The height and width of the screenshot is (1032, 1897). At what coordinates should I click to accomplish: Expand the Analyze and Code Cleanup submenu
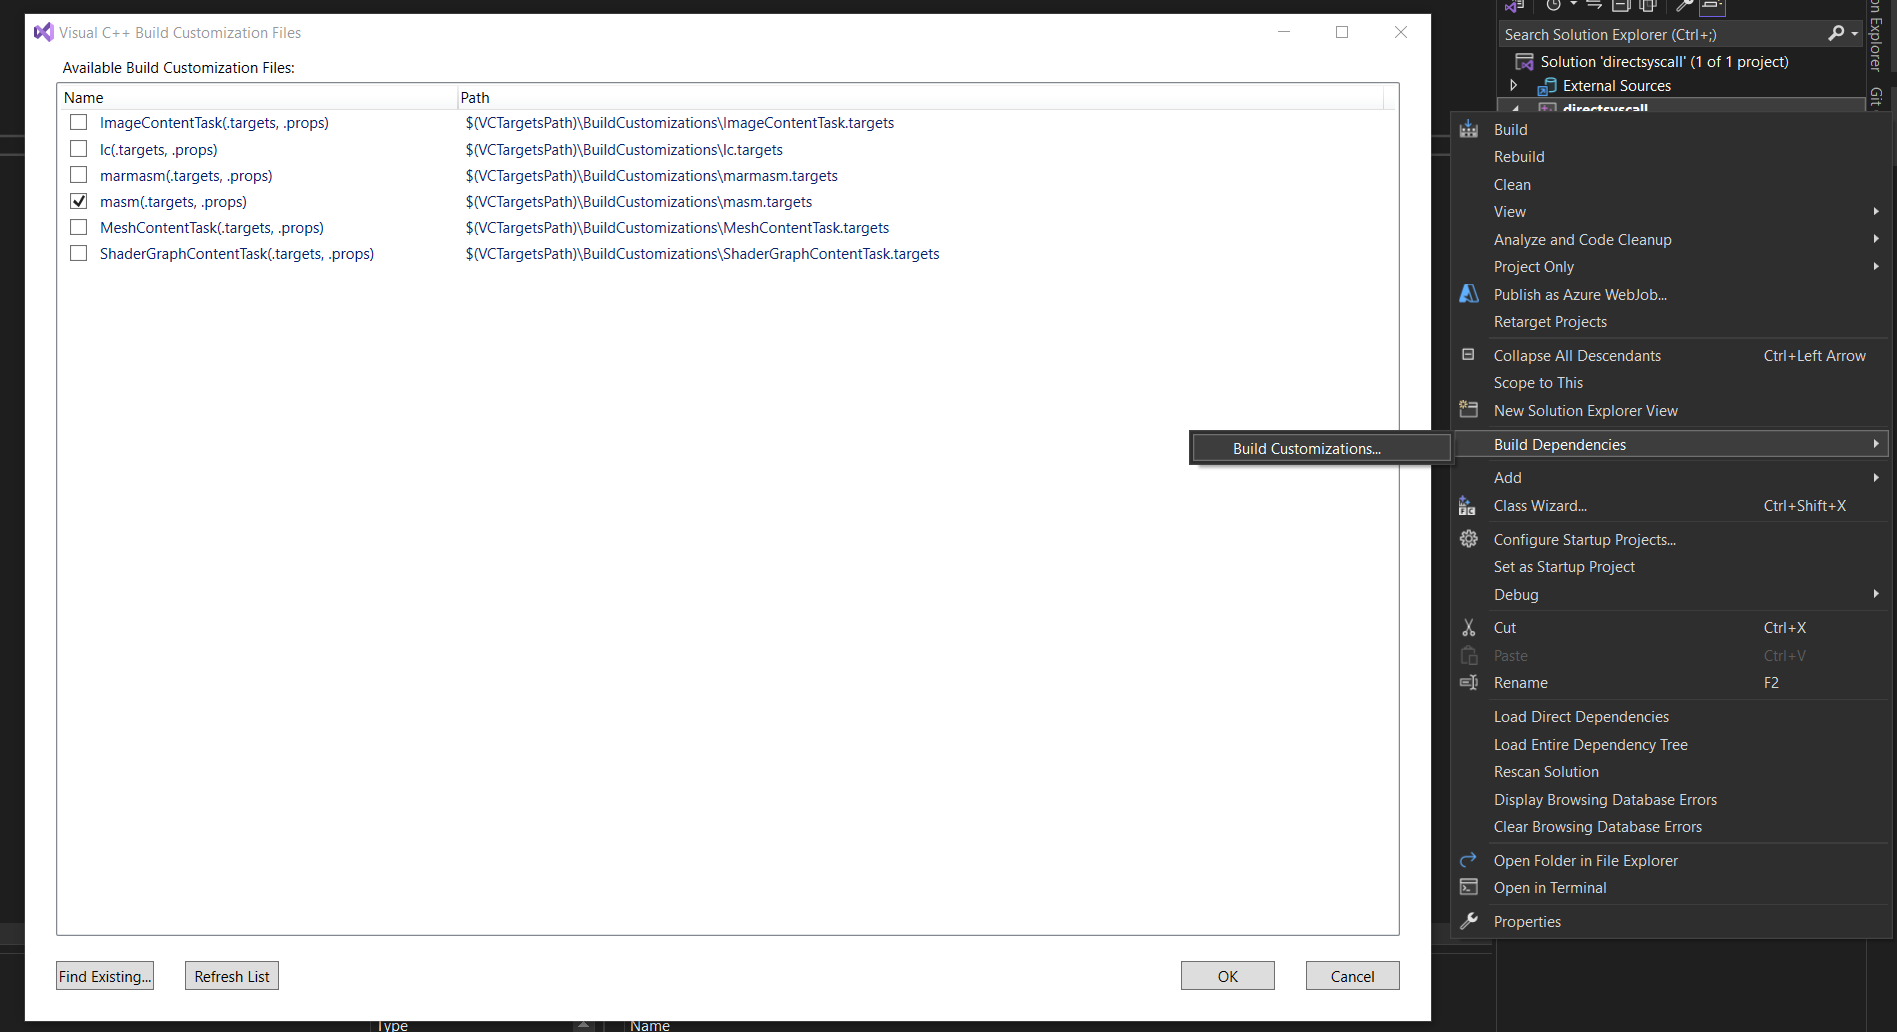coord(1875,239)
